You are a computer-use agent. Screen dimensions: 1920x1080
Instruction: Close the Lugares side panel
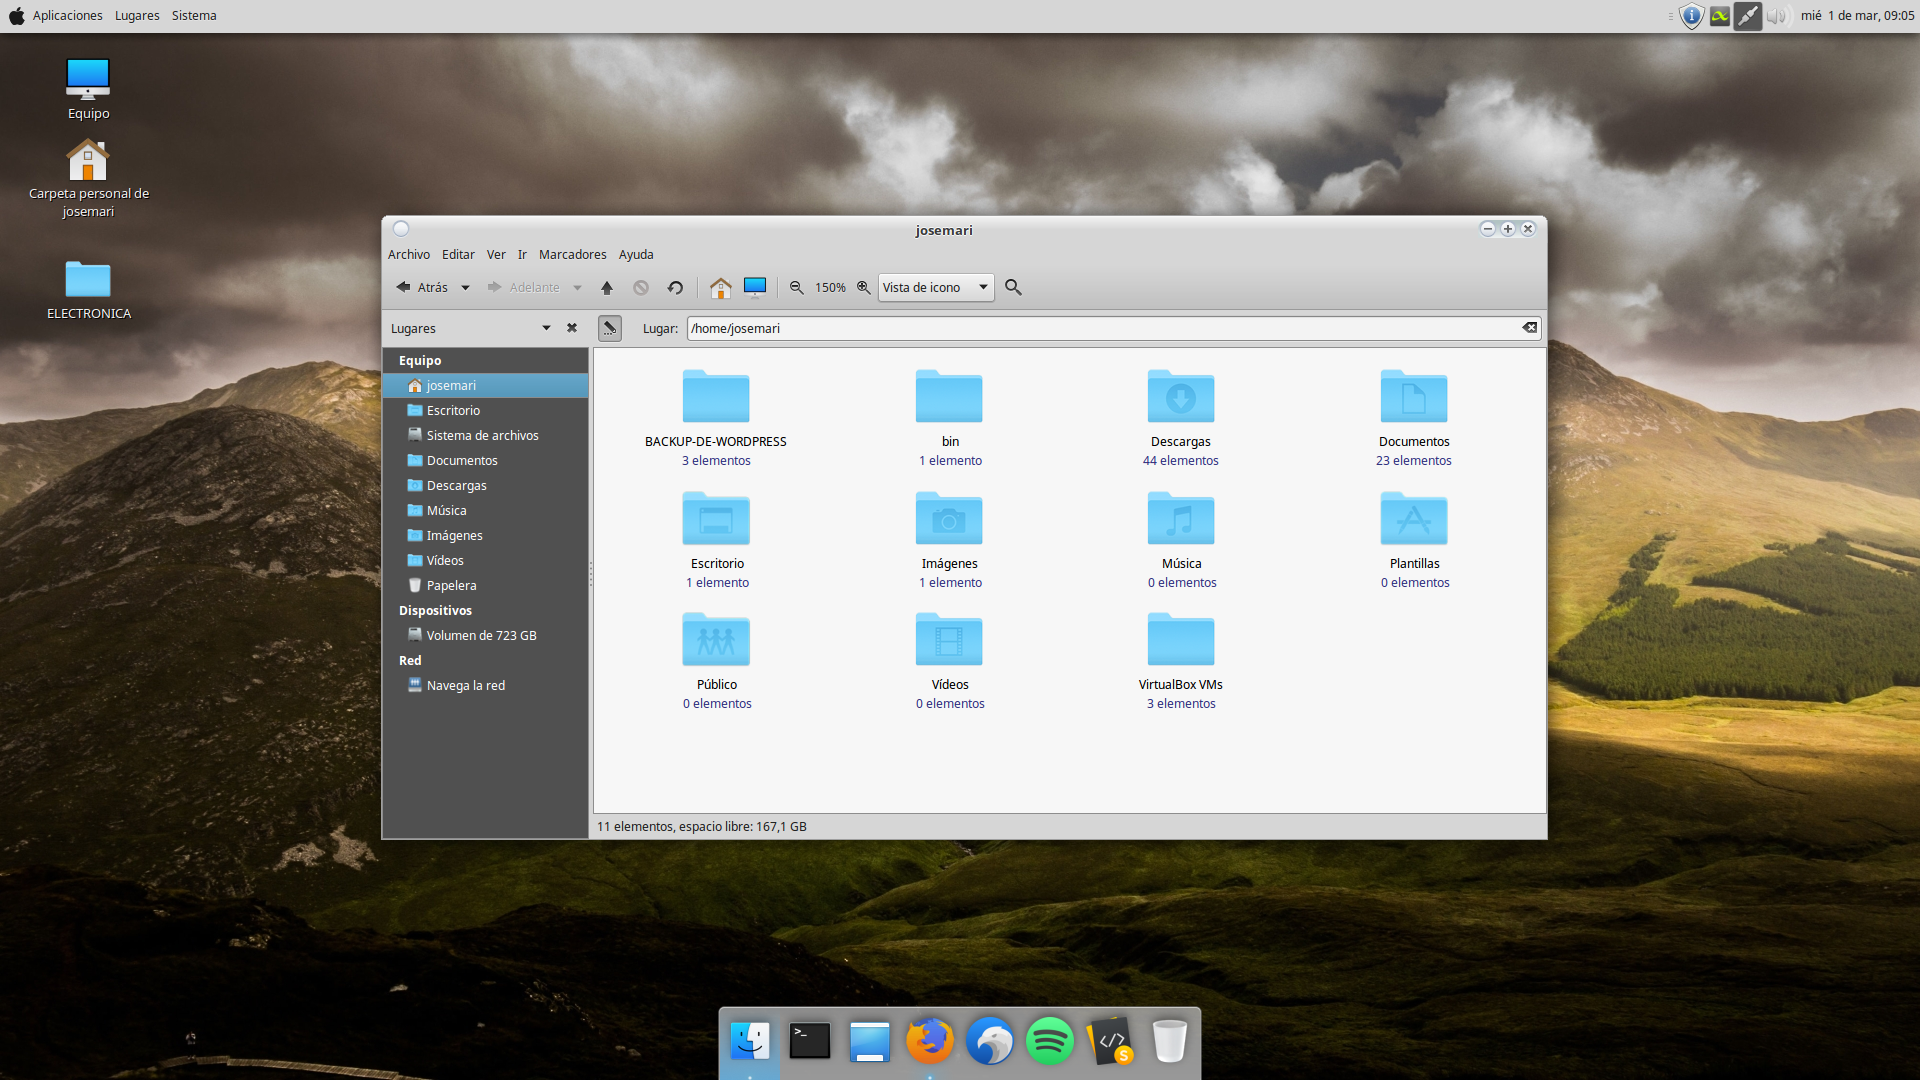tap(572, 328)
